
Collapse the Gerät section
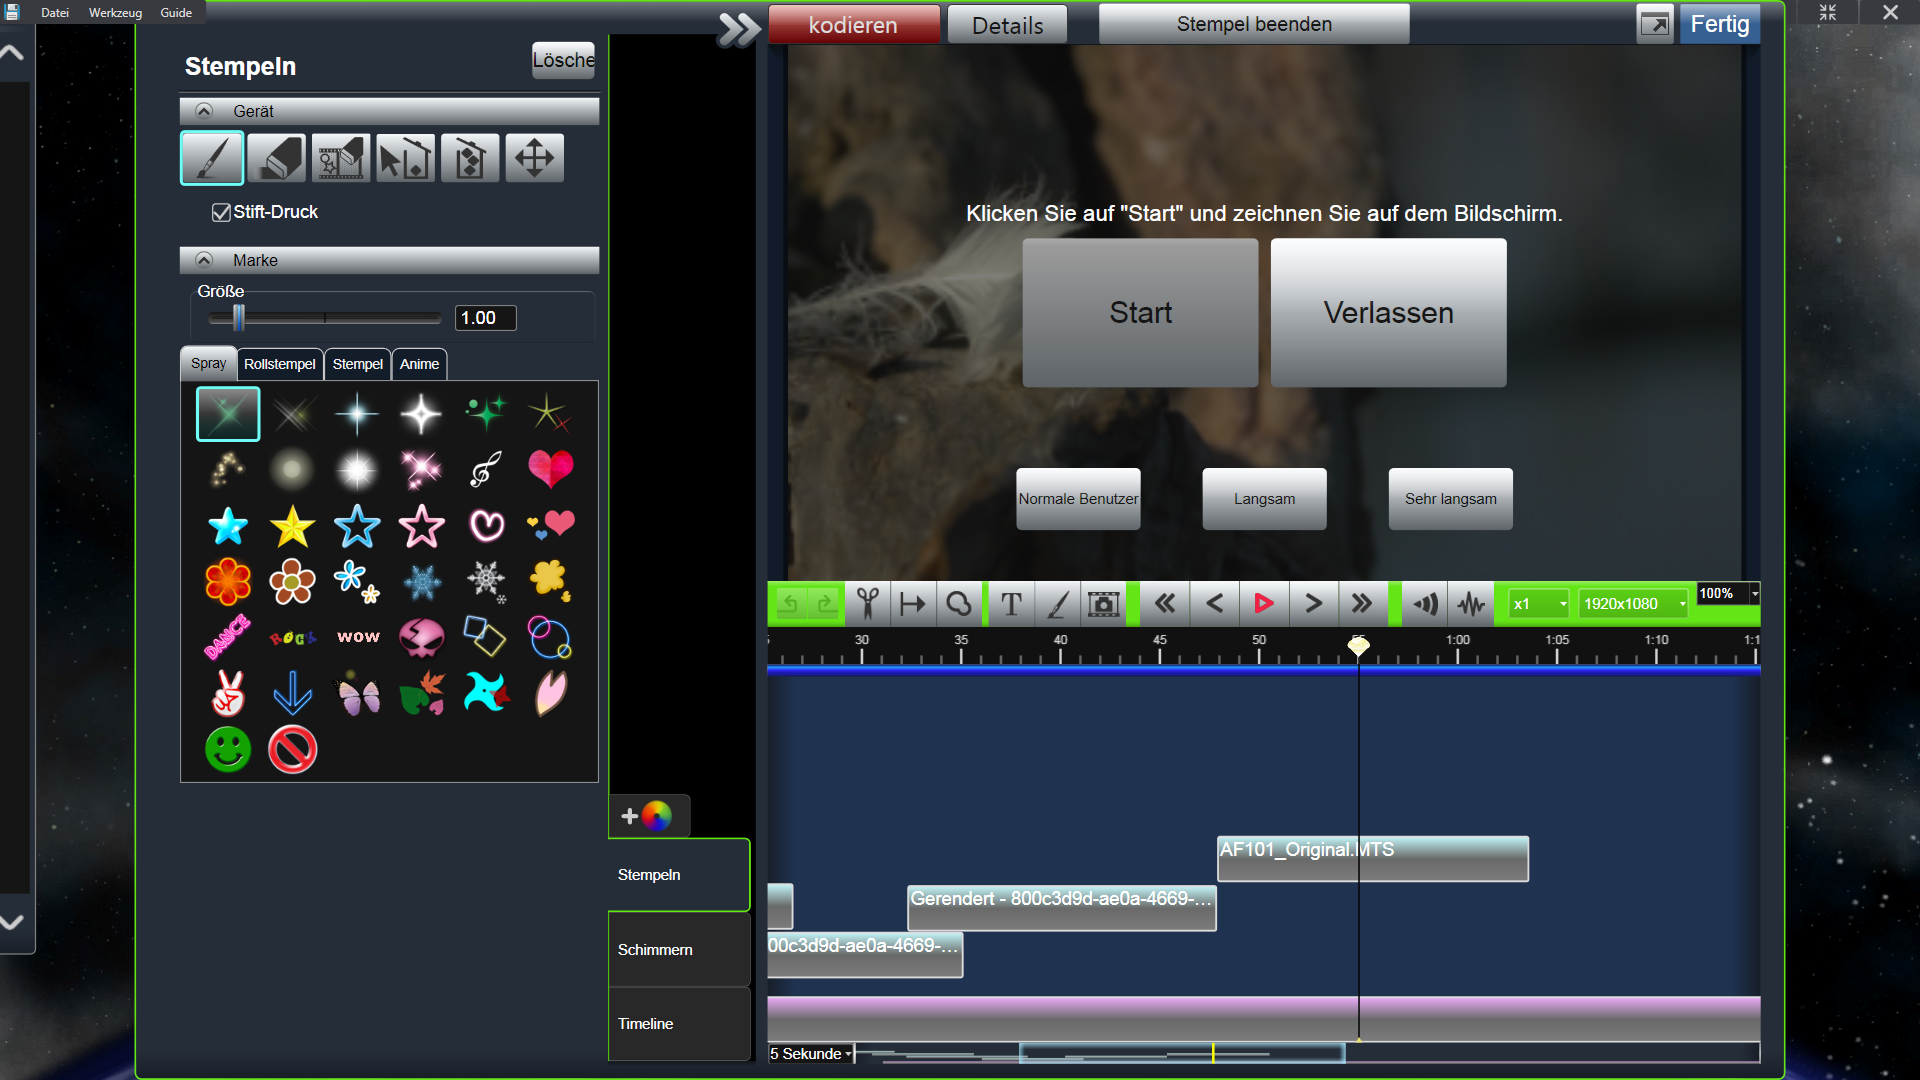point(204,111)
